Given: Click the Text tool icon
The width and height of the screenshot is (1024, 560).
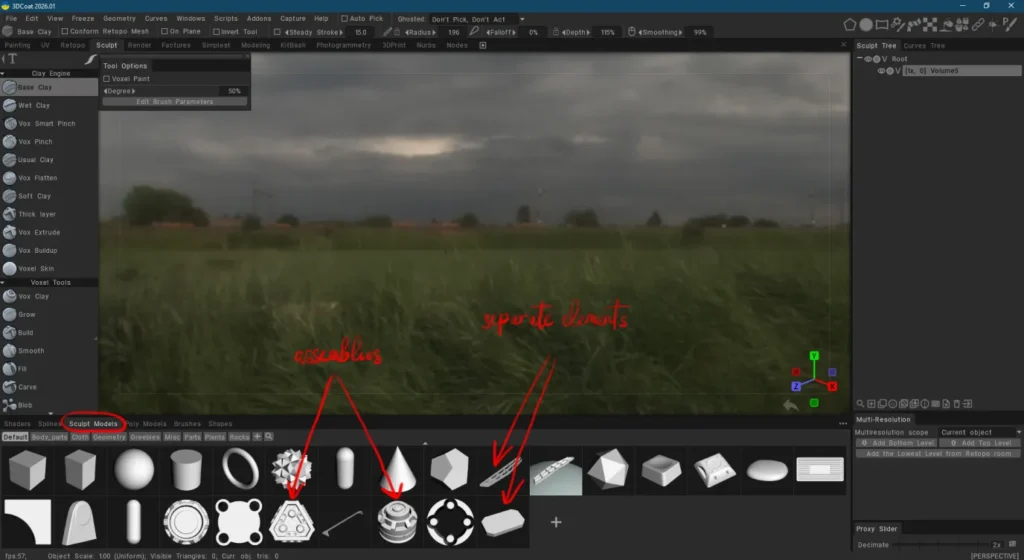Looking at the screenshot, I should [12, 59].
